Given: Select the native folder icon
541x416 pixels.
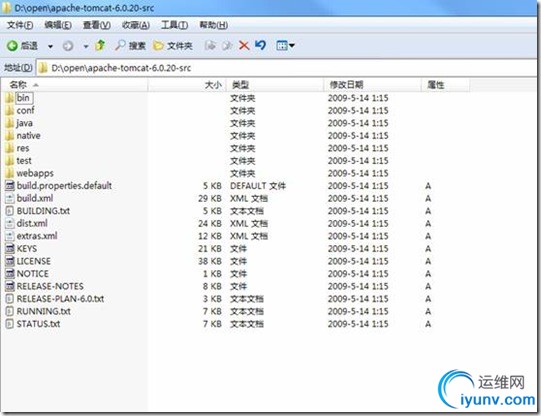Looking at the screenshot, I should click(10, 136).
